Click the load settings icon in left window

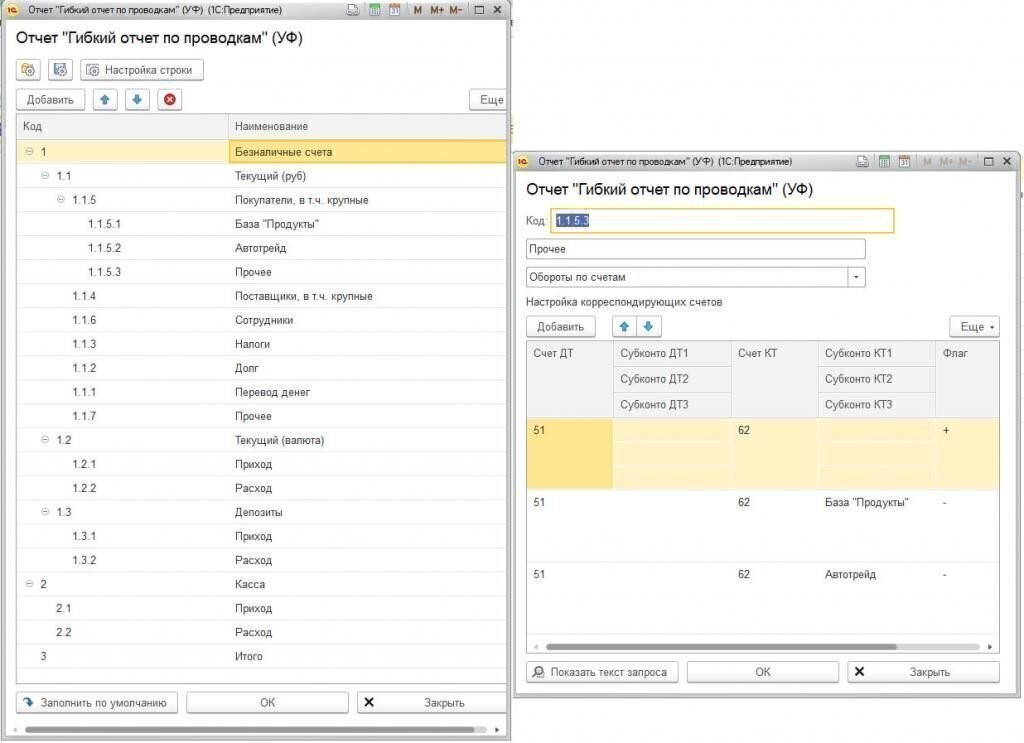[x=28, y=70]
